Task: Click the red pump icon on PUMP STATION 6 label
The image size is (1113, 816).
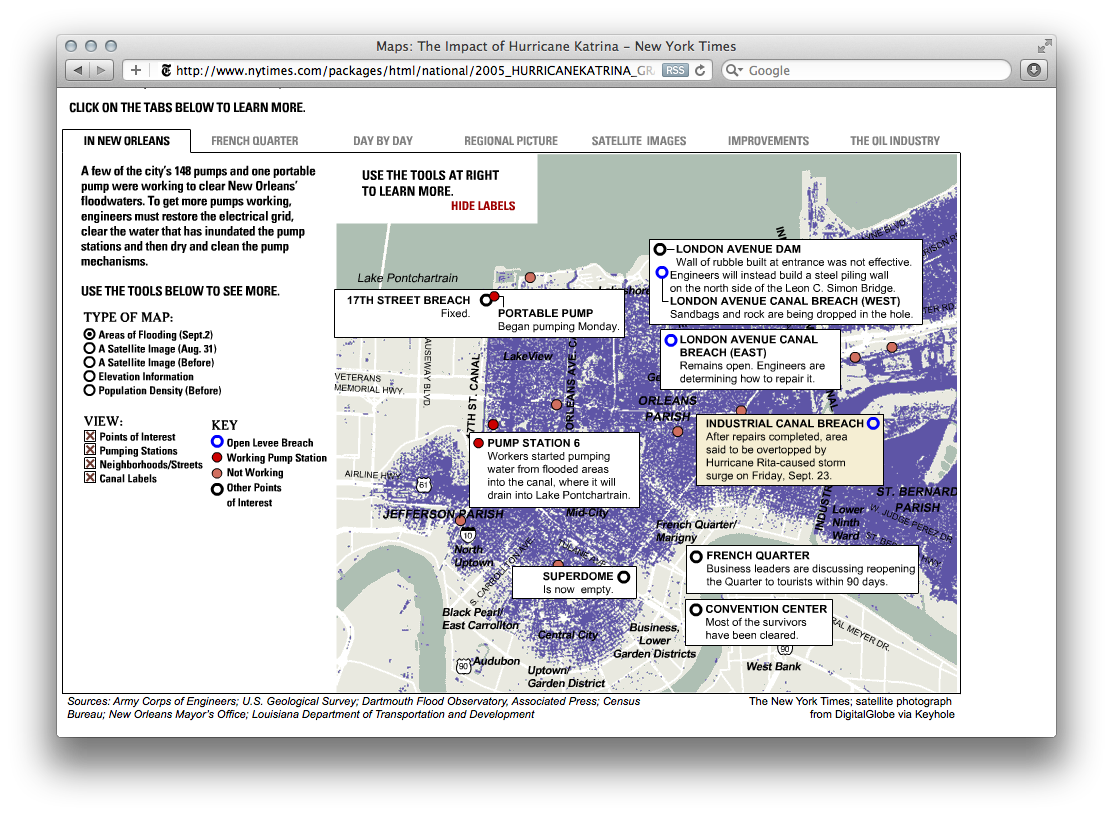Action: (x=481, y=443)
